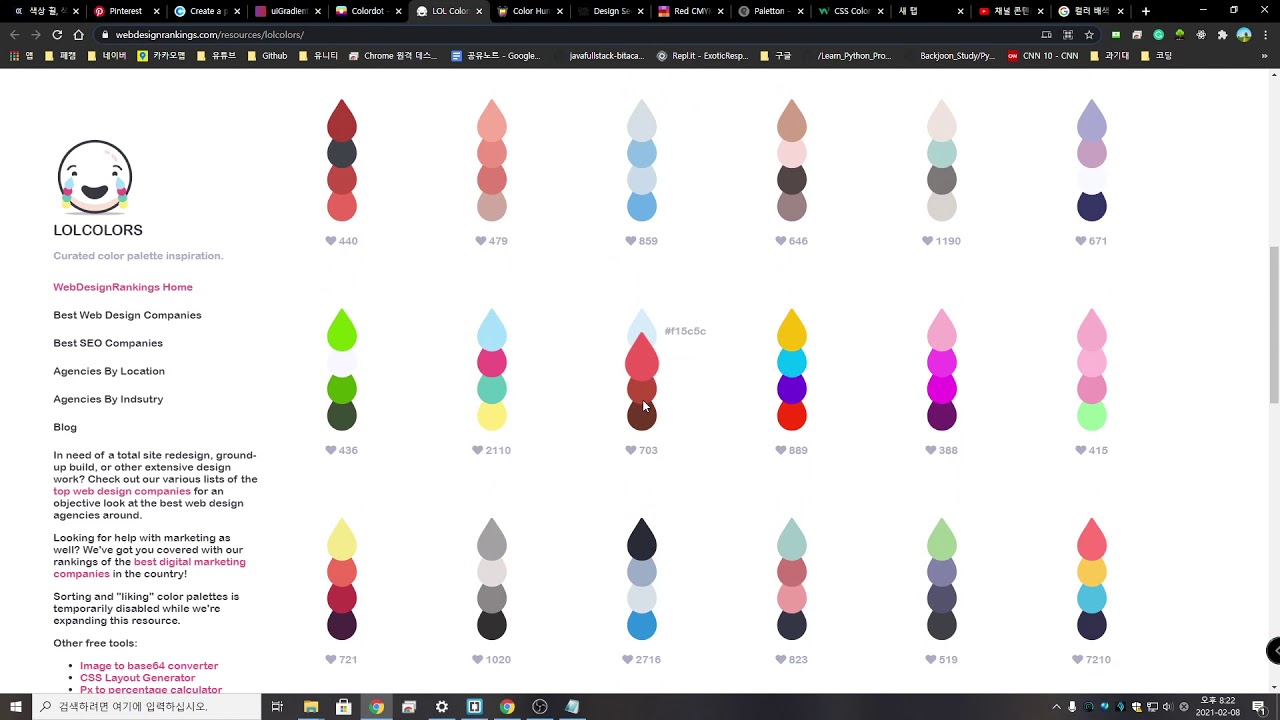
Task: Like the palette with 721 hearts
Action: (x=331, y=659)
